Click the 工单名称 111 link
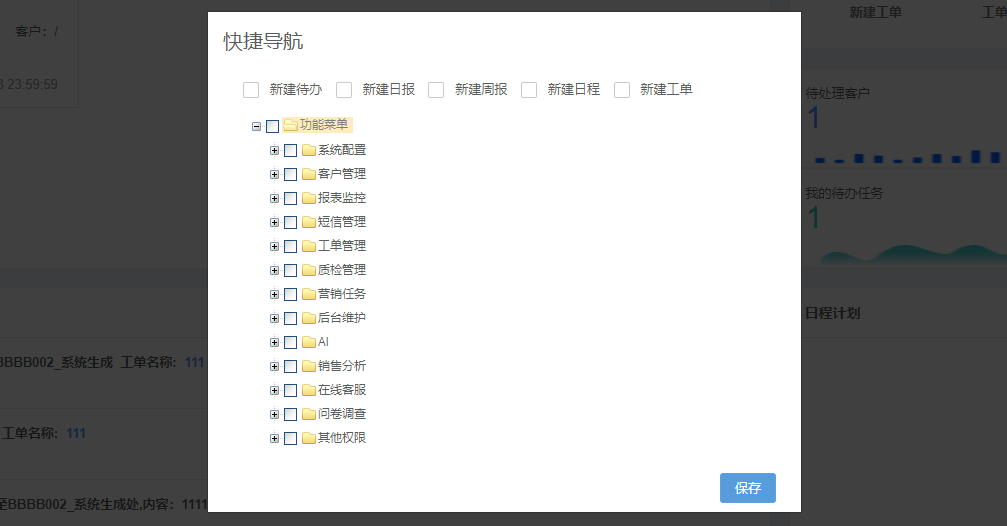 (76, 433)
